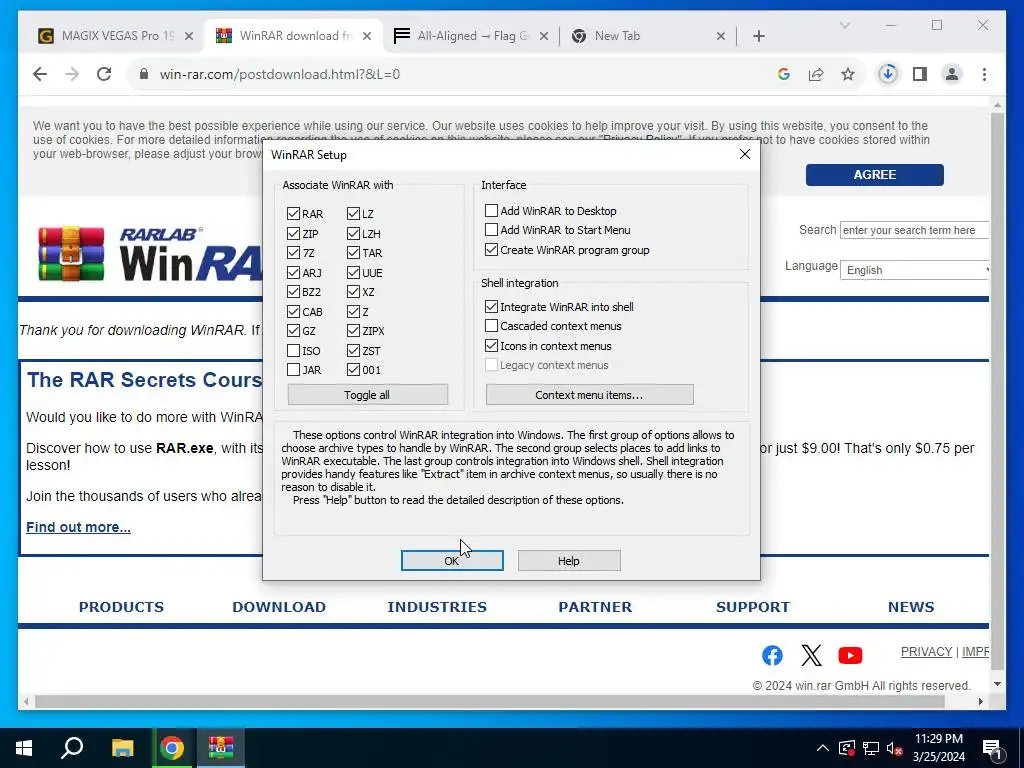Uncheck the ZIP association checkbox
This screenshot has height=768, width=1024.
click(293, 233)
